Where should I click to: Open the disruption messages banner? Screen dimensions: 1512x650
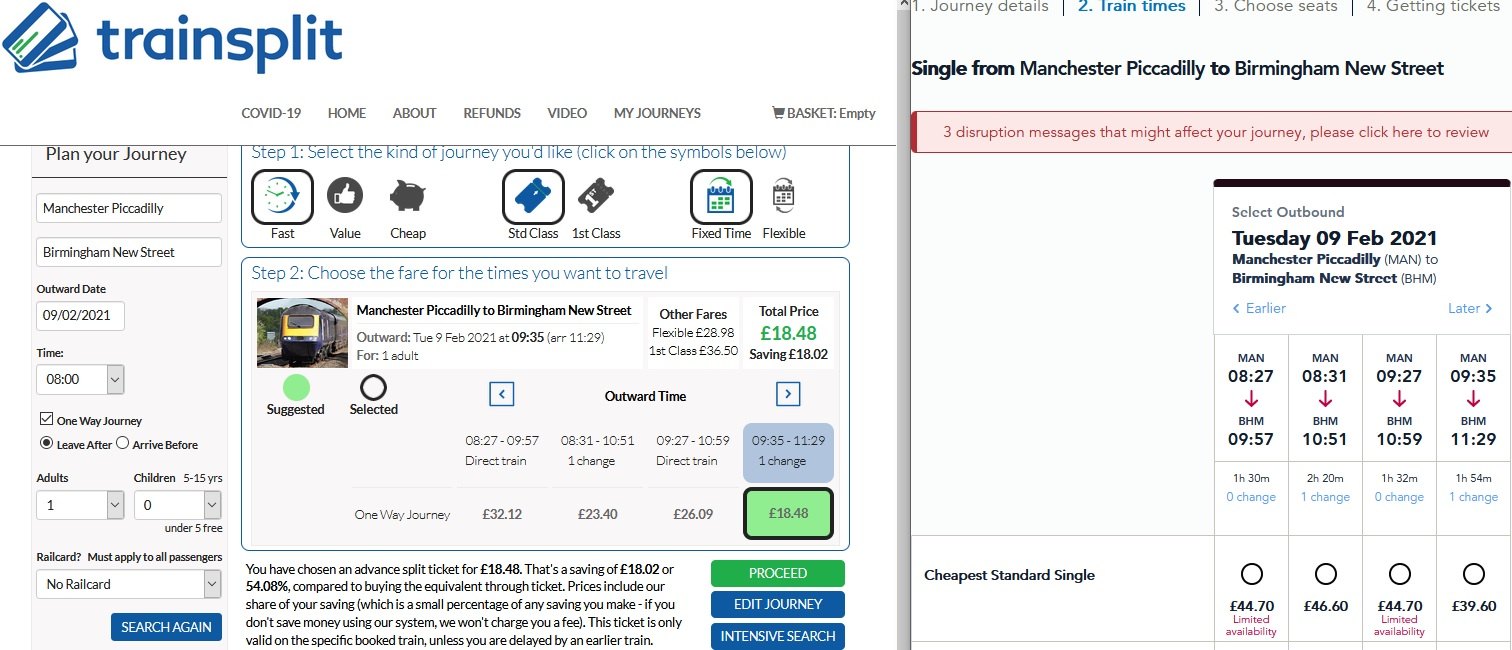(x=1211, y=132)
